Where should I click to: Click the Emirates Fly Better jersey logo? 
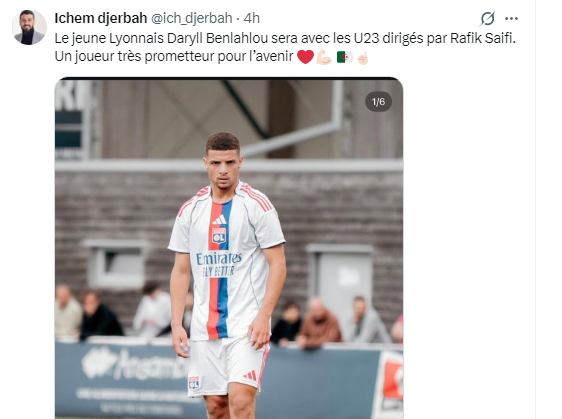click(x=219, y=264)
